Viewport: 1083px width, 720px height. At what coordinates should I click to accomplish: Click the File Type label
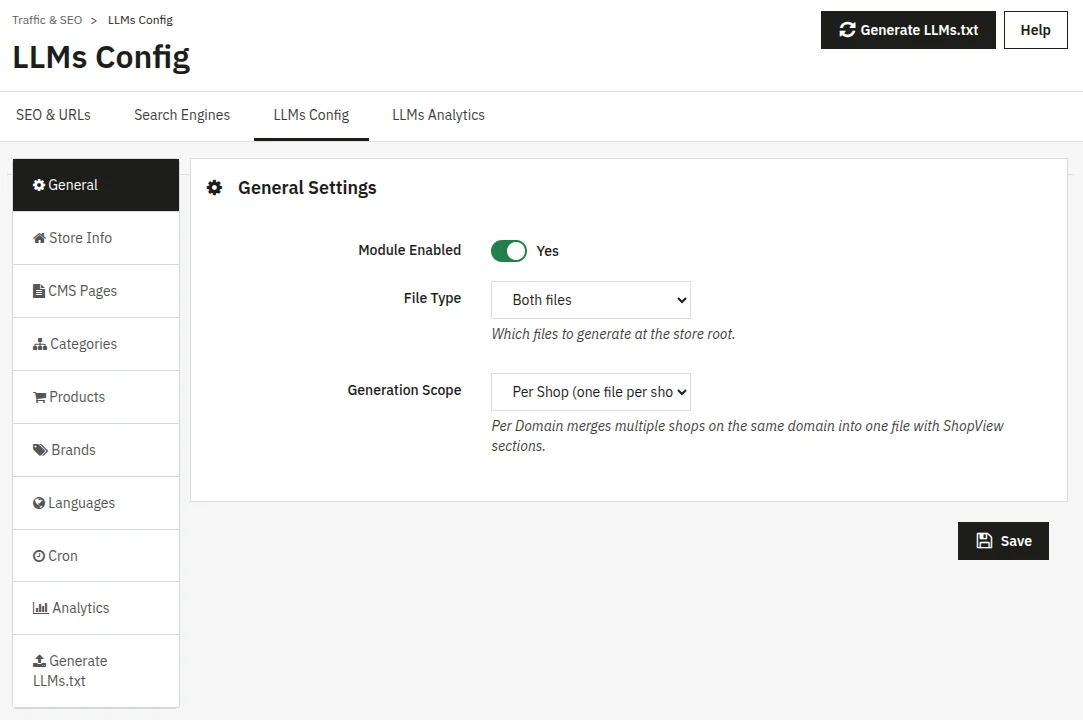pyautogui.click(x=432, y=299)
